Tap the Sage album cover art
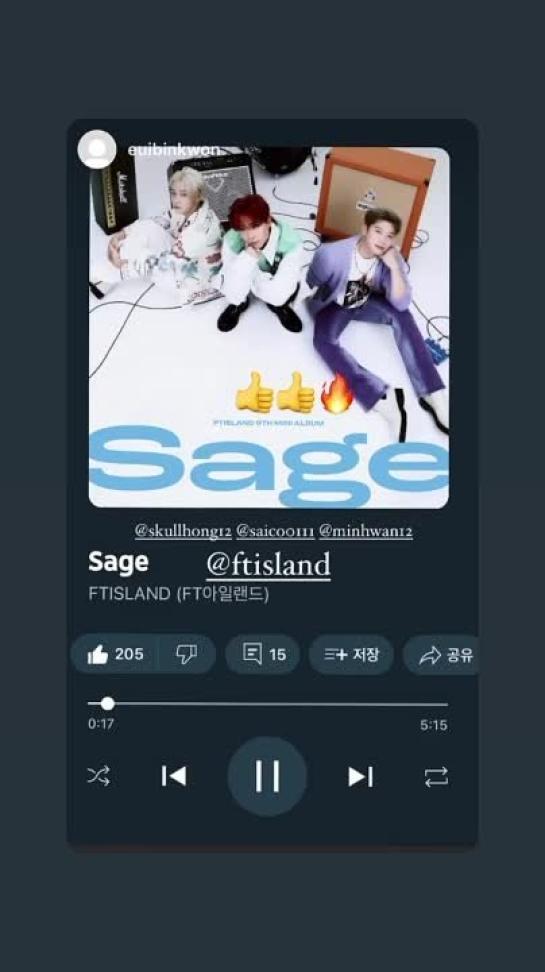The image size is (545, 972). (268, 327)
